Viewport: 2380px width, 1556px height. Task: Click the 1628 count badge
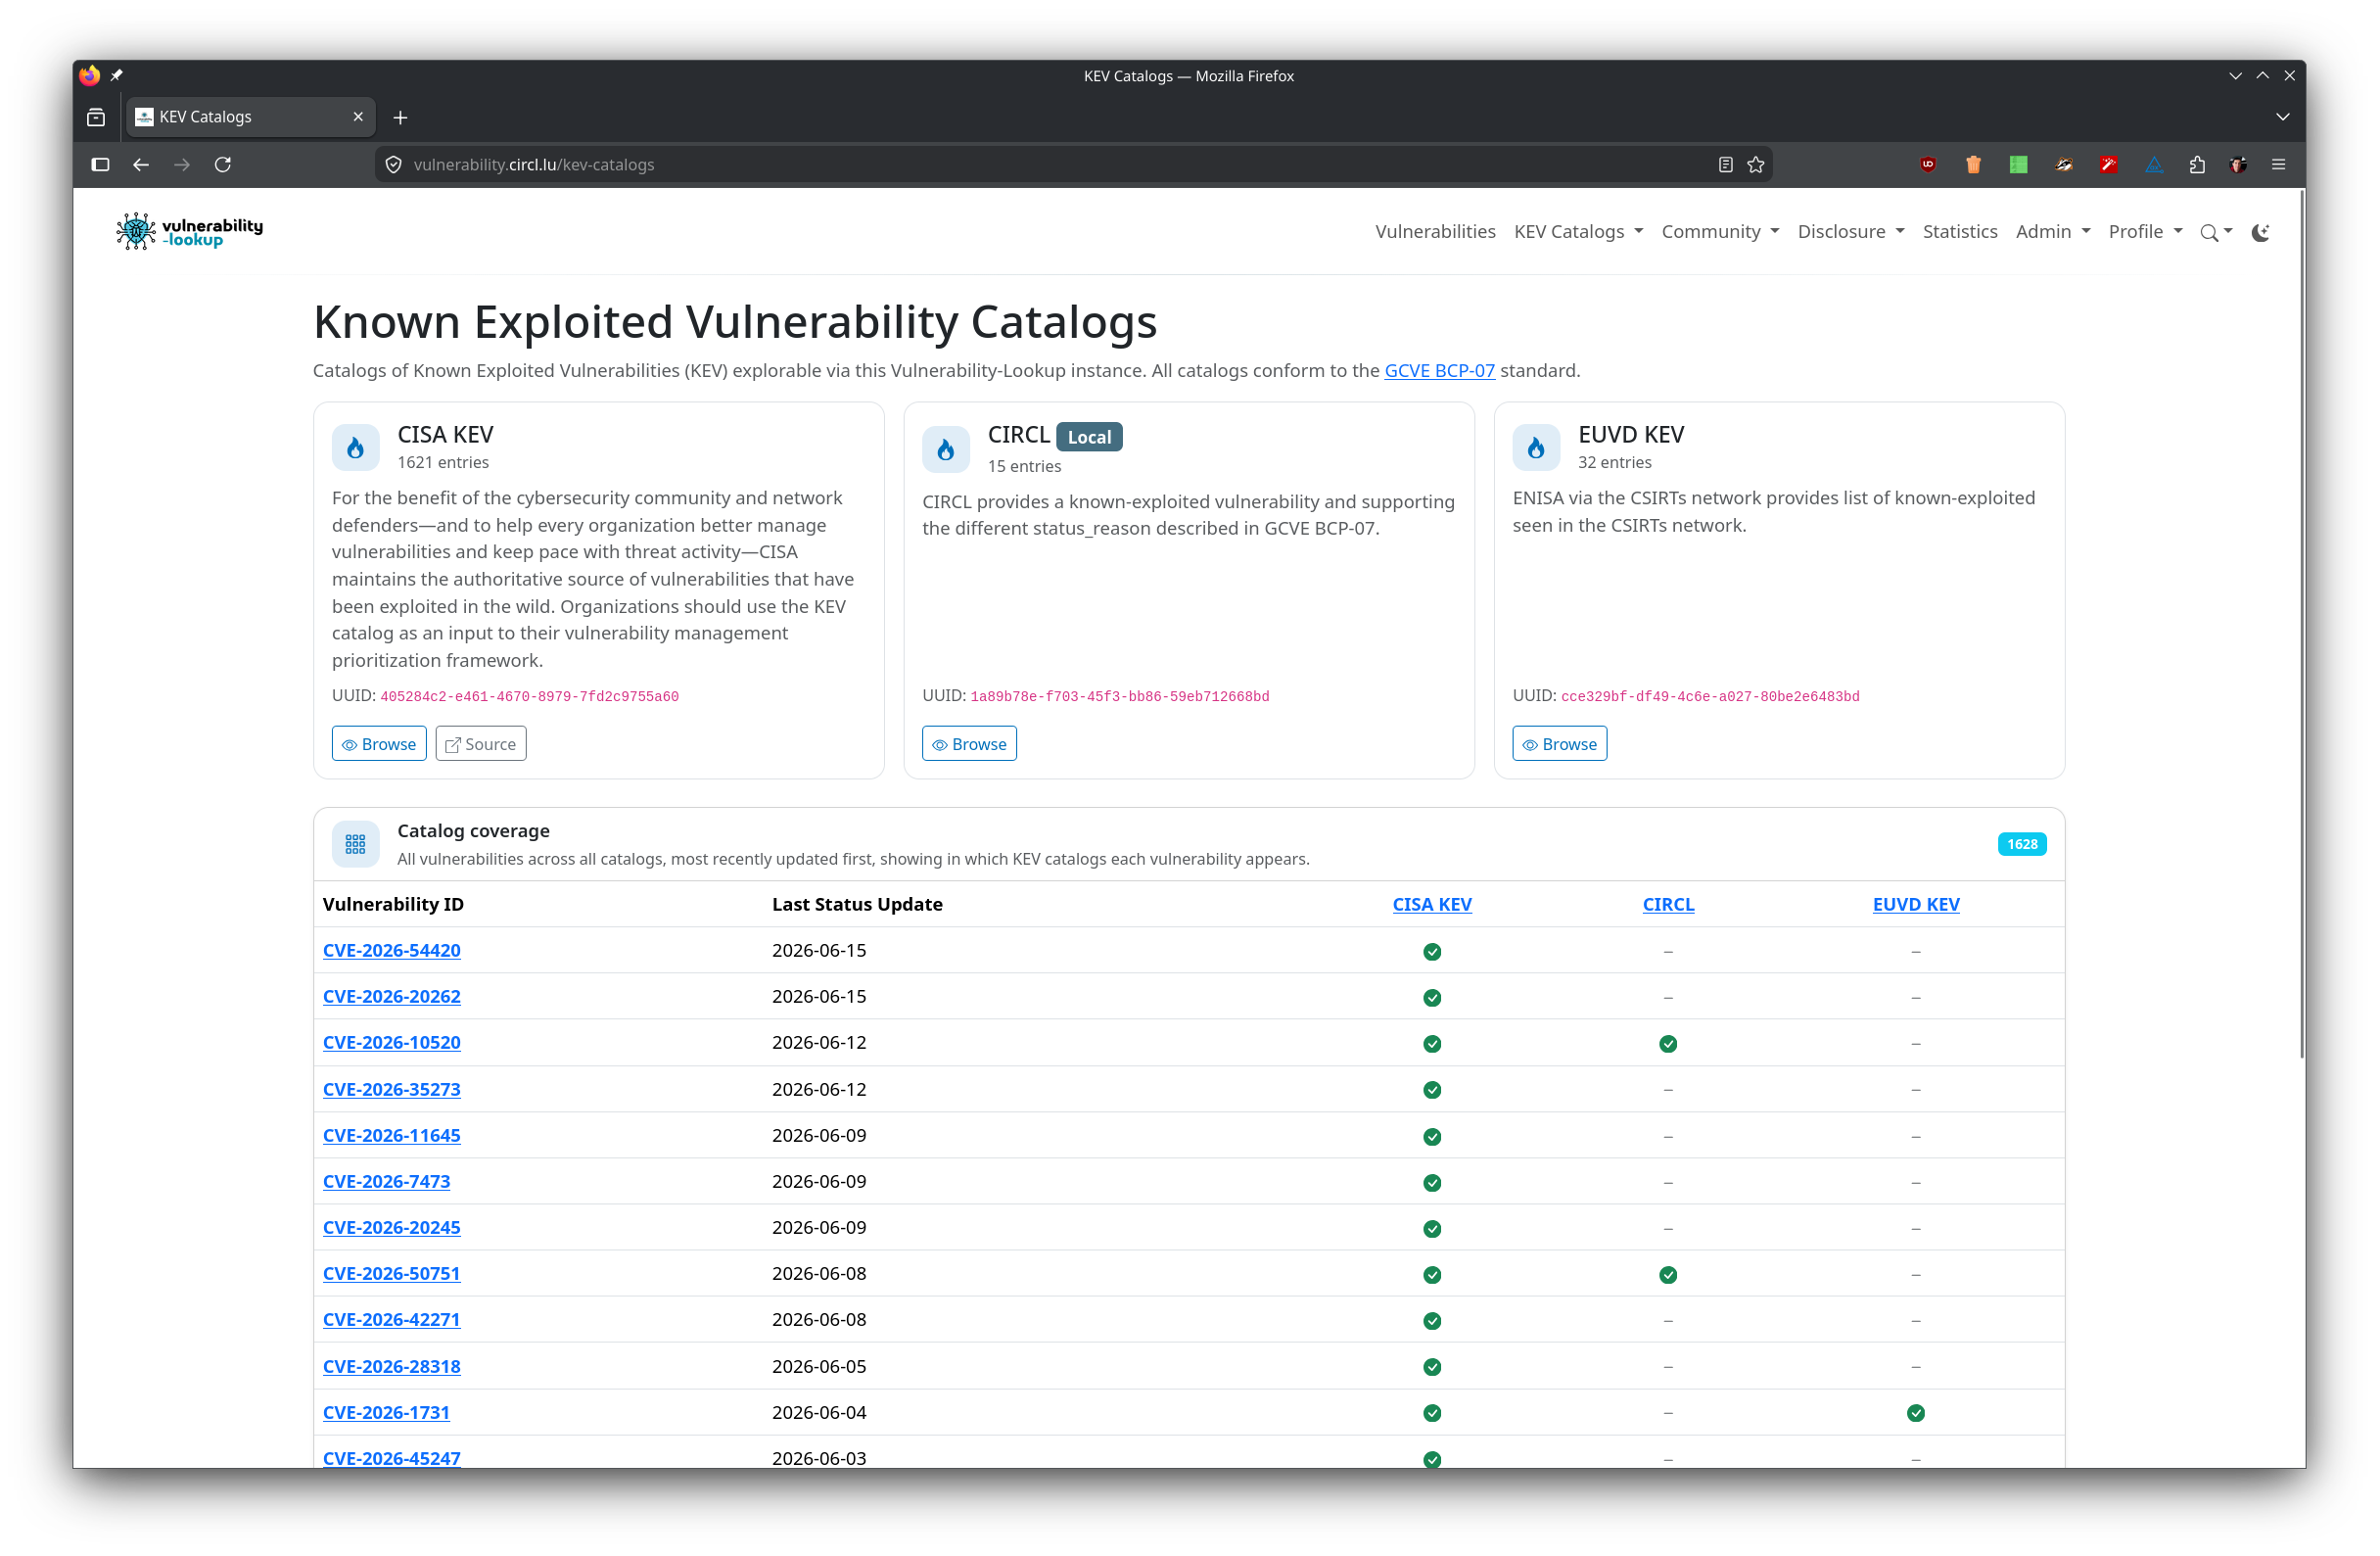pyautogui.click(x=2021, y=844)
